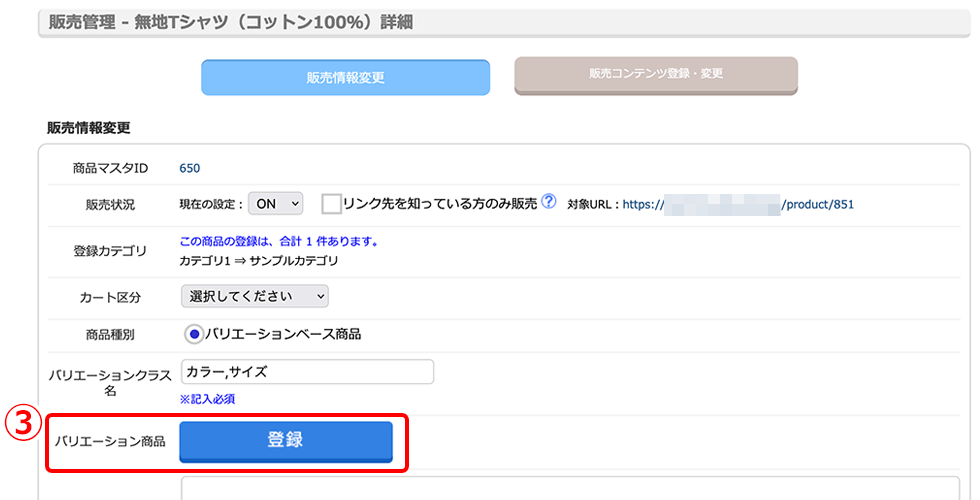Click the ※記入必須 note

(x=208, y=399)
